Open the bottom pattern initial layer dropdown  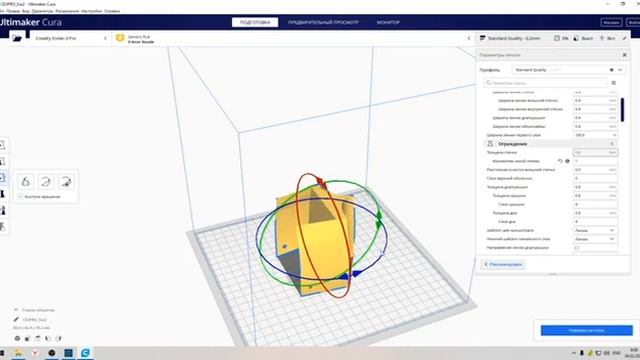(595, 239)
